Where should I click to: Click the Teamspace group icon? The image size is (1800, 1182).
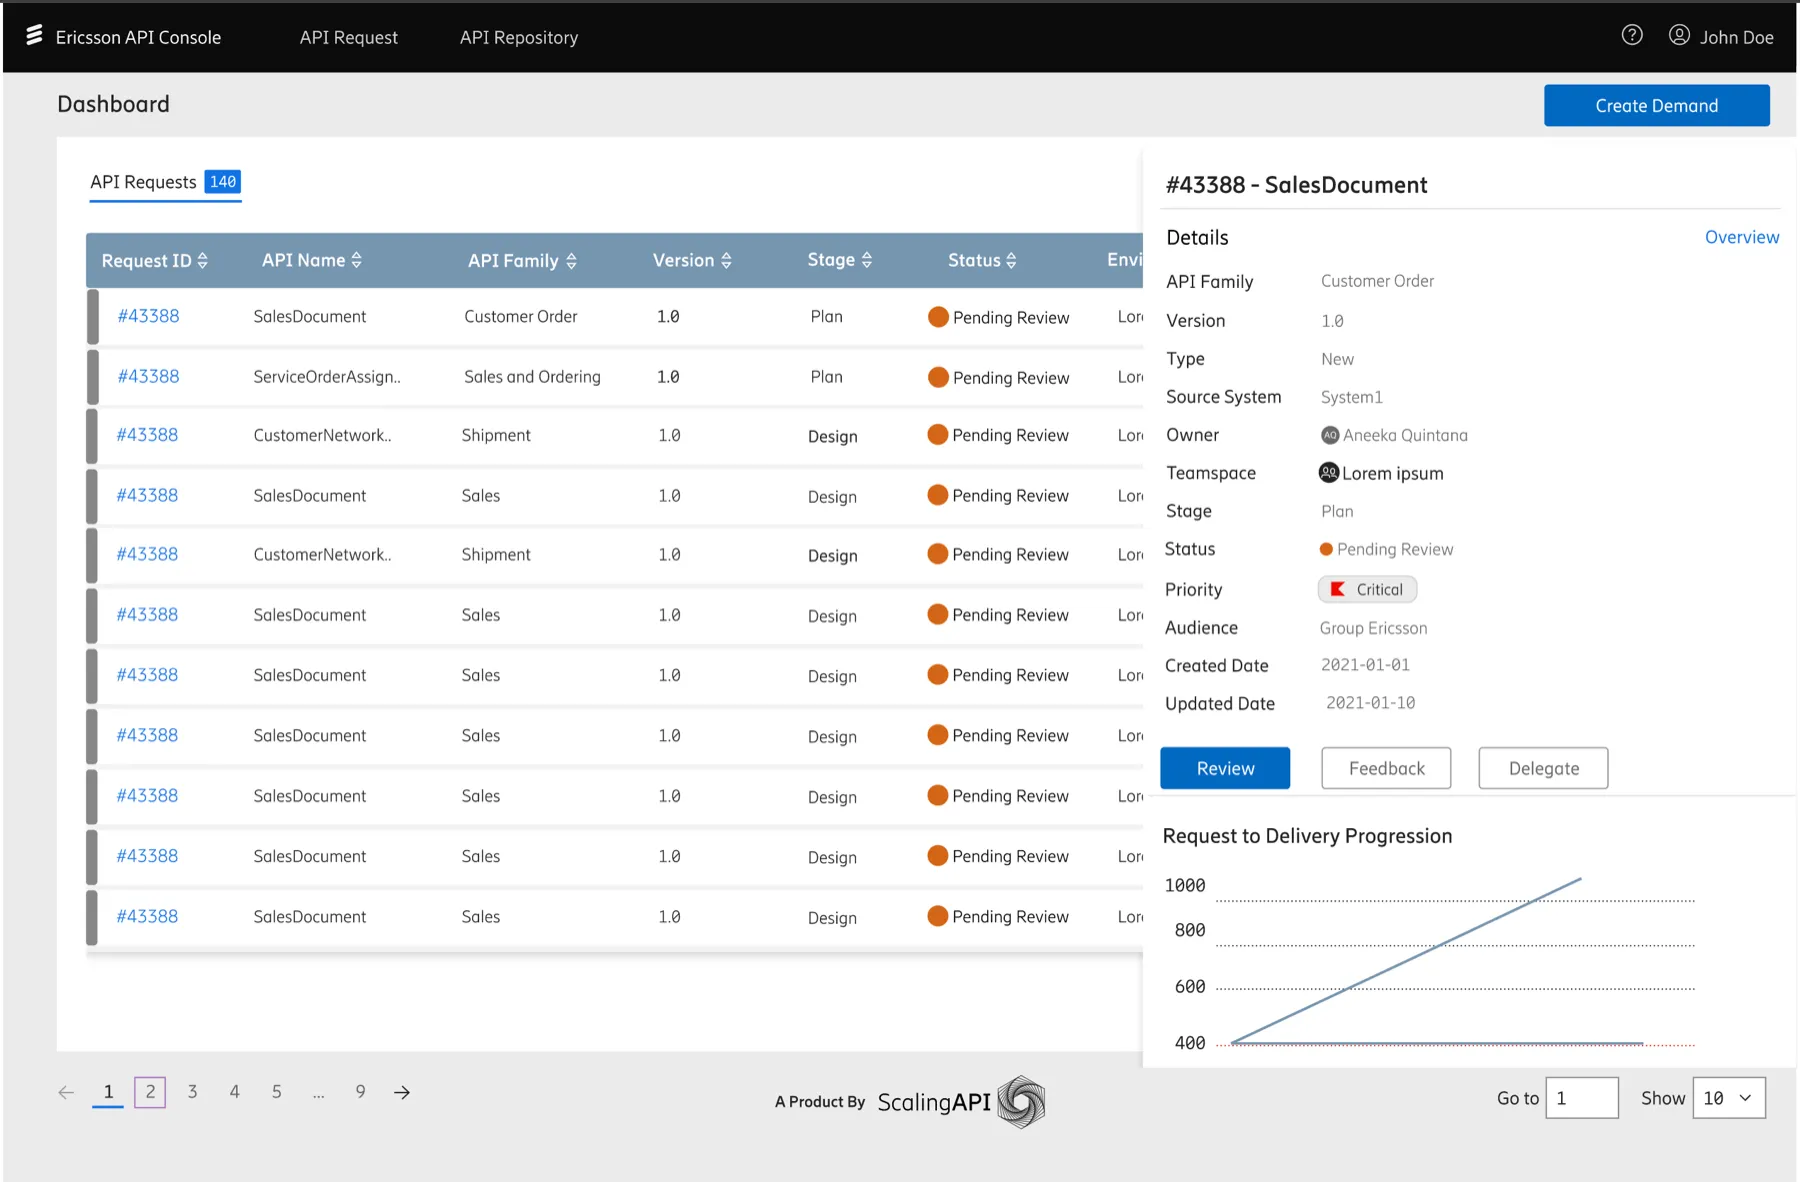pyautogui.click(x=1329, y=472)
